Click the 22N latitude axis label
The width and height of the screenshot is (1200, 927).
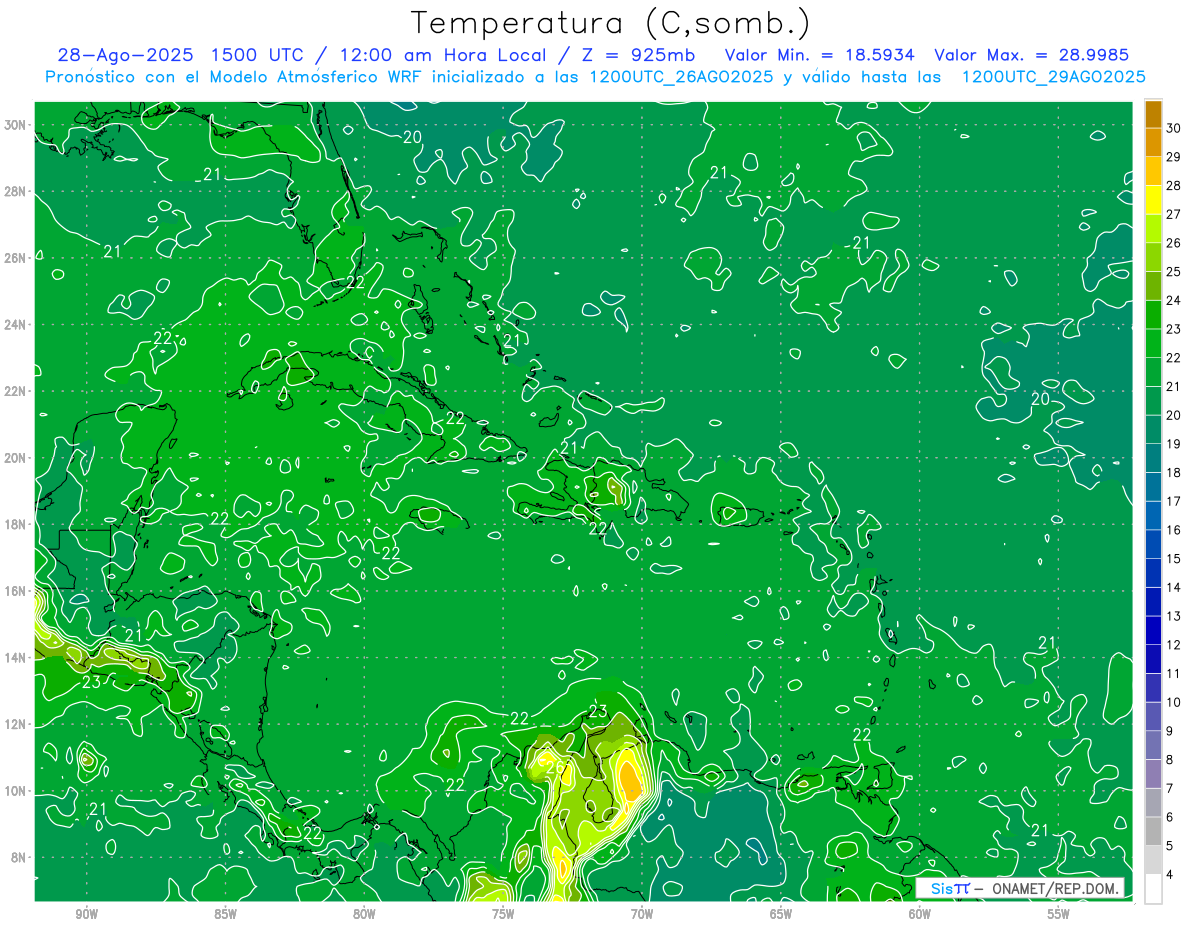[x=15, y=391]
